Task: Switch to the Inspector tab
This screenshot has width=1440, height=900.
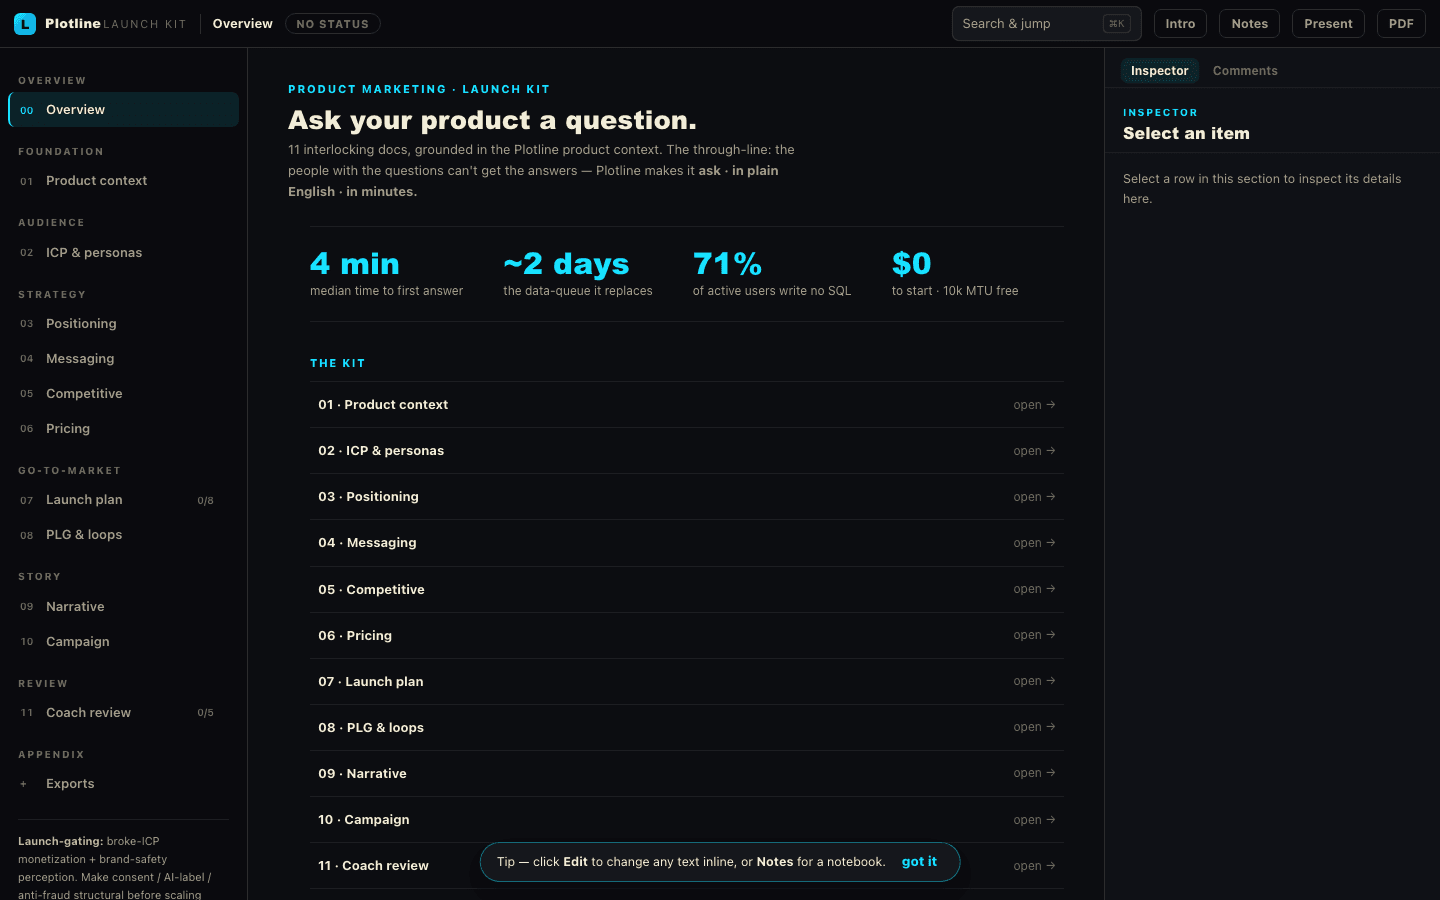Action: pyautogui.click(x=1159, y=71)
